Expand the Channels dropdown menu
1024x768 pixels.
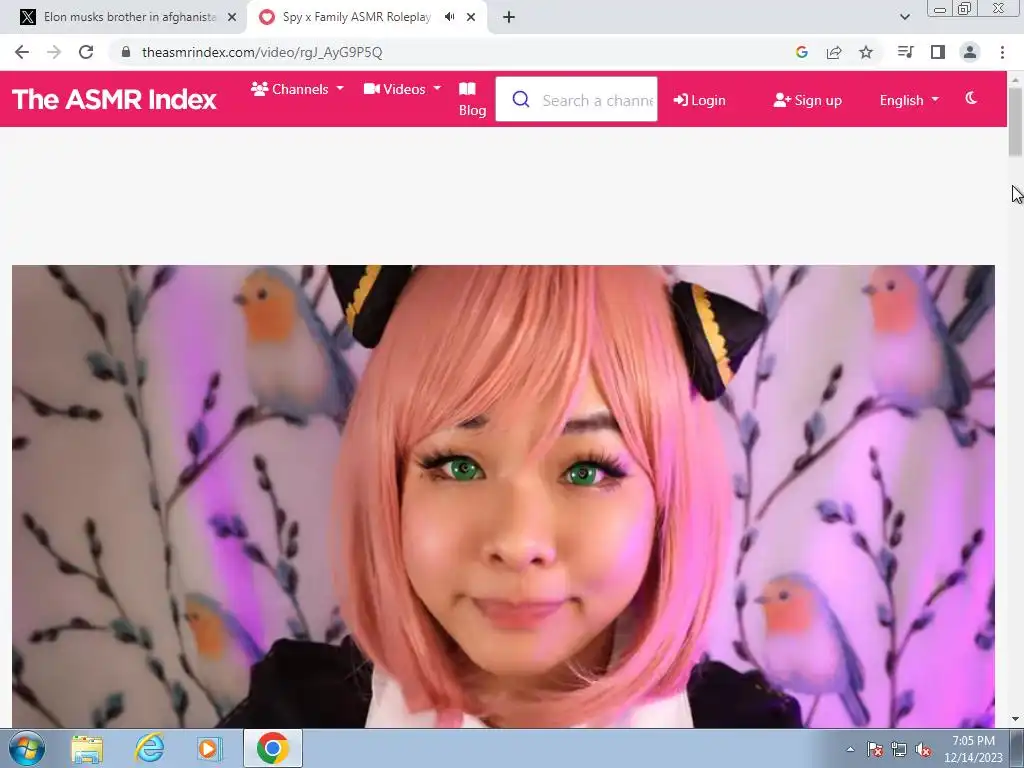click(x=298, y=89)
